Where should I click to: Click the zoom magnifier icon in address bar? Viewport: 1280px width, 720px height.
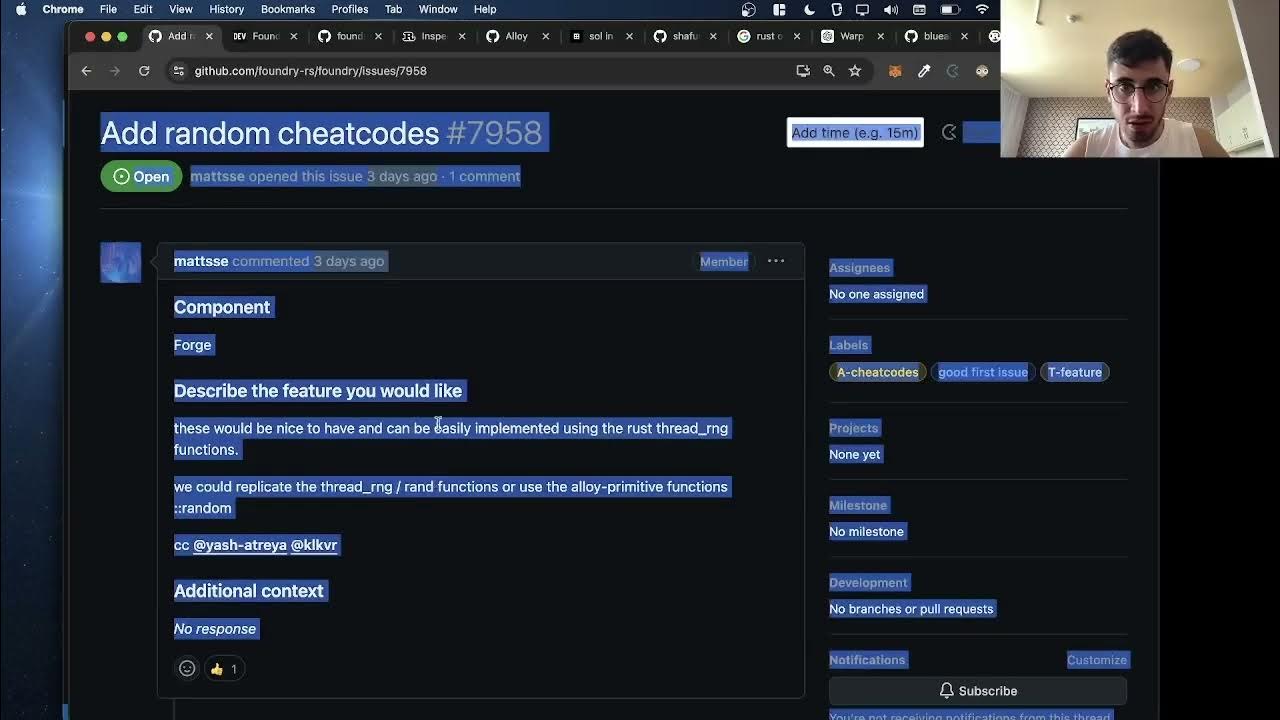coord(829,71)
